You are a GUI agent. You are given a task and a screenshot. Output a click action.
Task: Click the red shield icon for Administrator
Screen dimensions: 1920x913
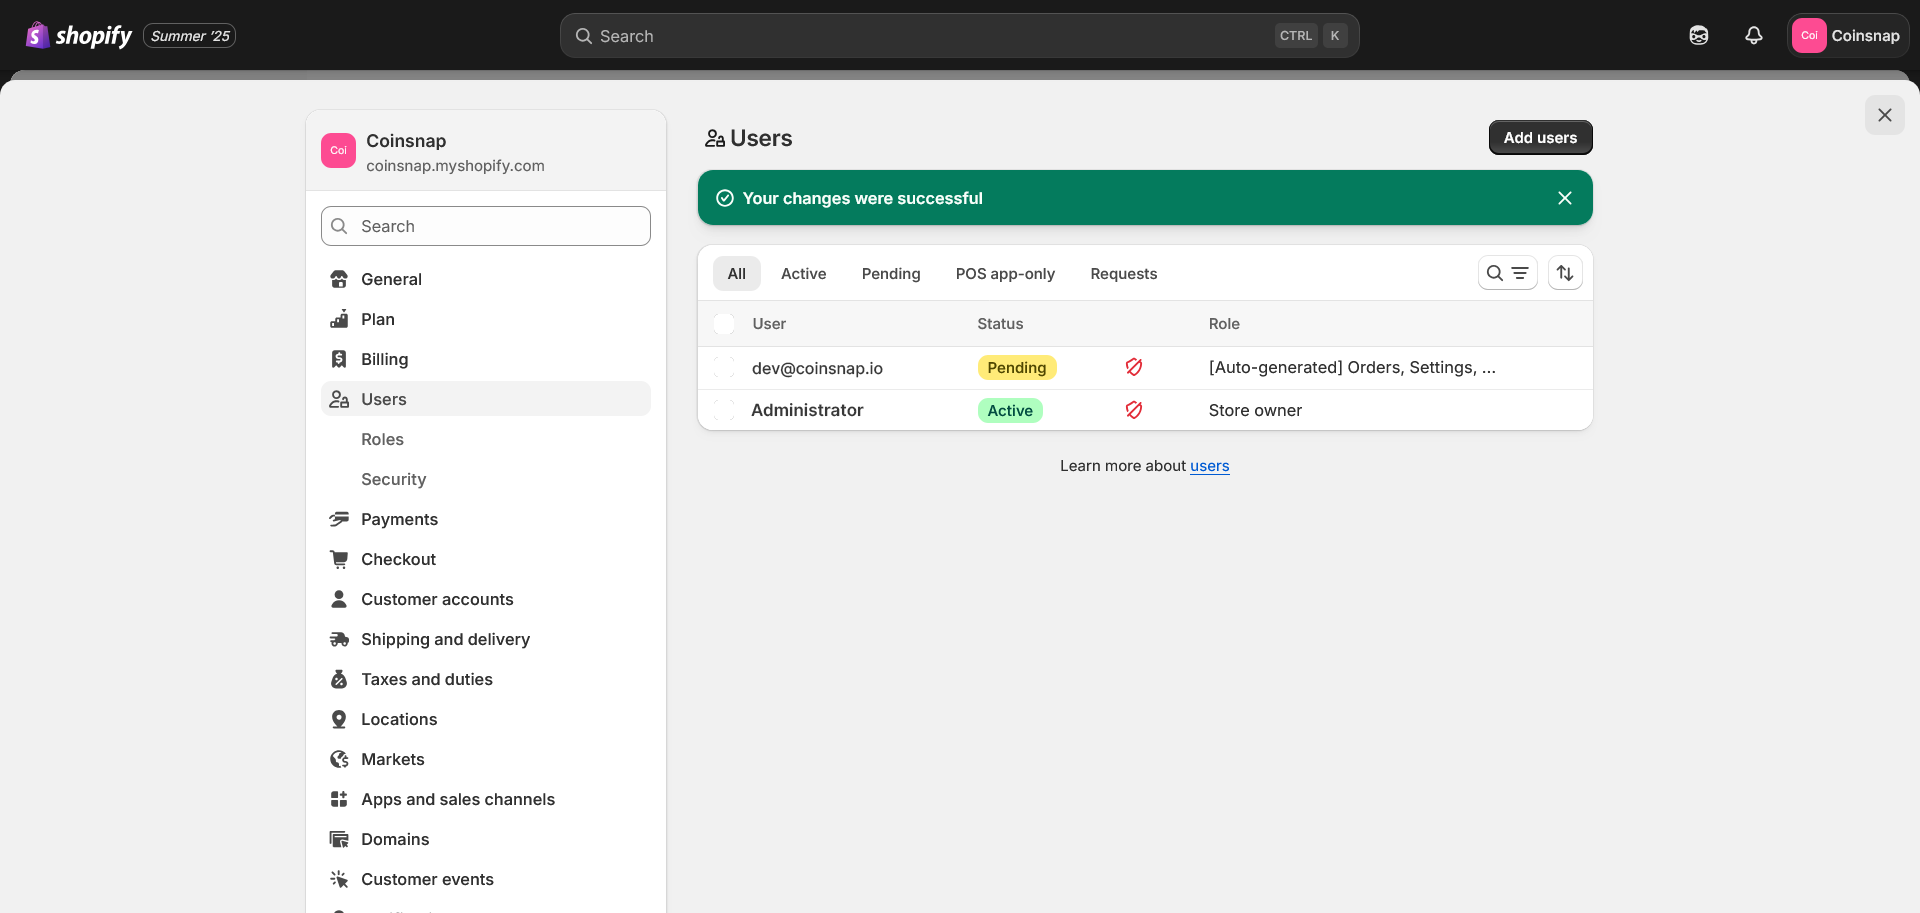1133,410
